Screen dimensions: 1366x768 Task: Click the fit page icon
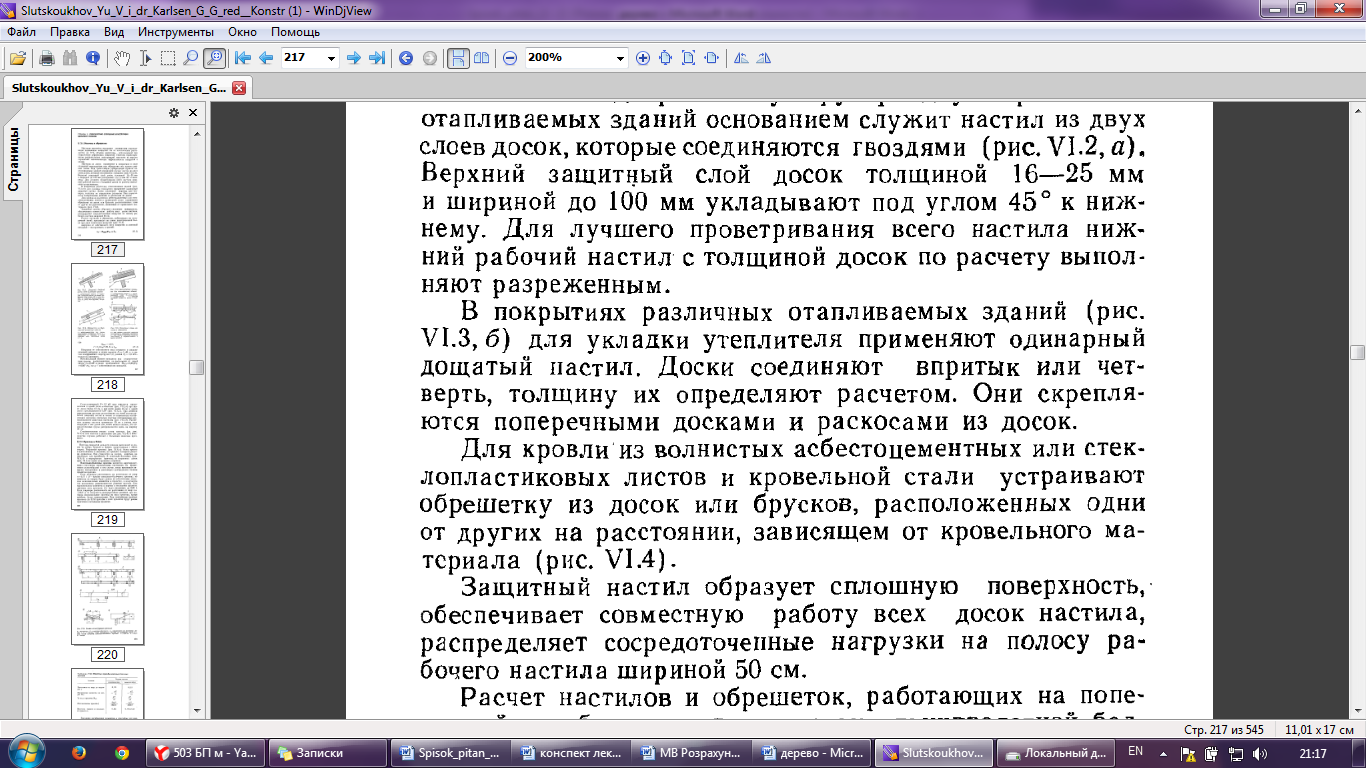pyautogui.click(x=689, y=58)
